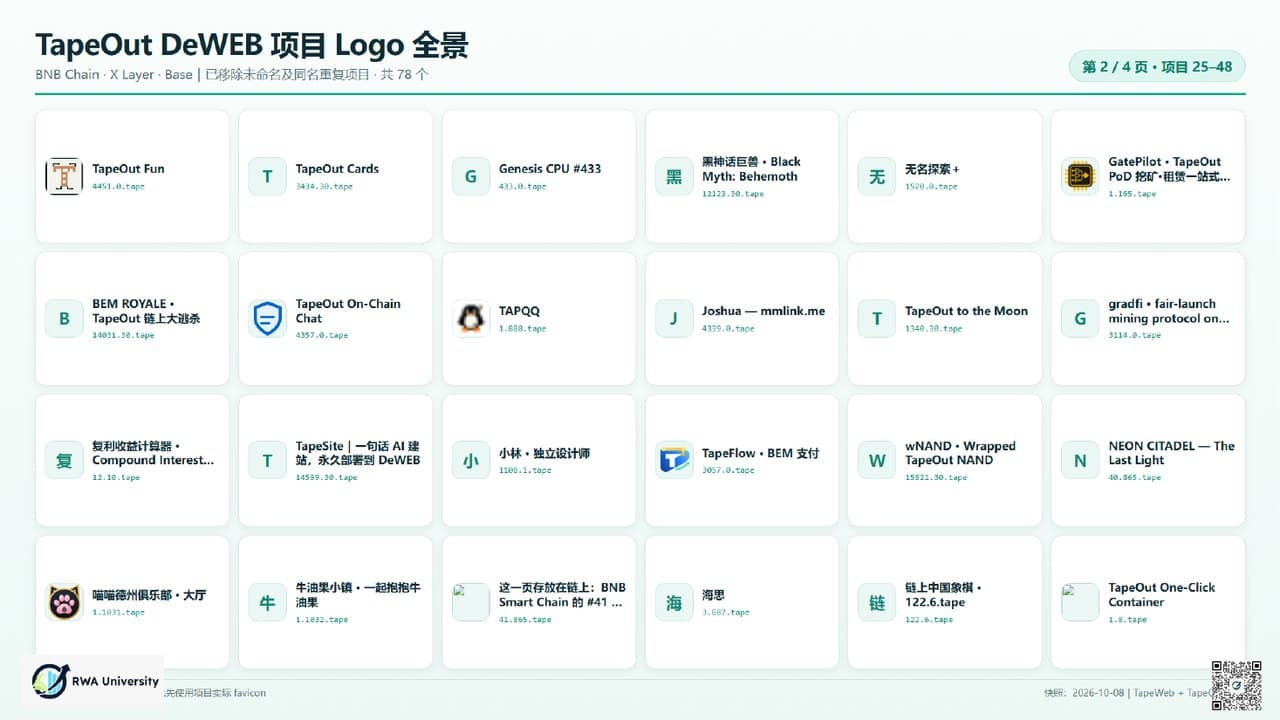Open the 433.0.tape link under Genesis CPU
The width and height of the screenshot is (1280, 720).
[523, 187]
